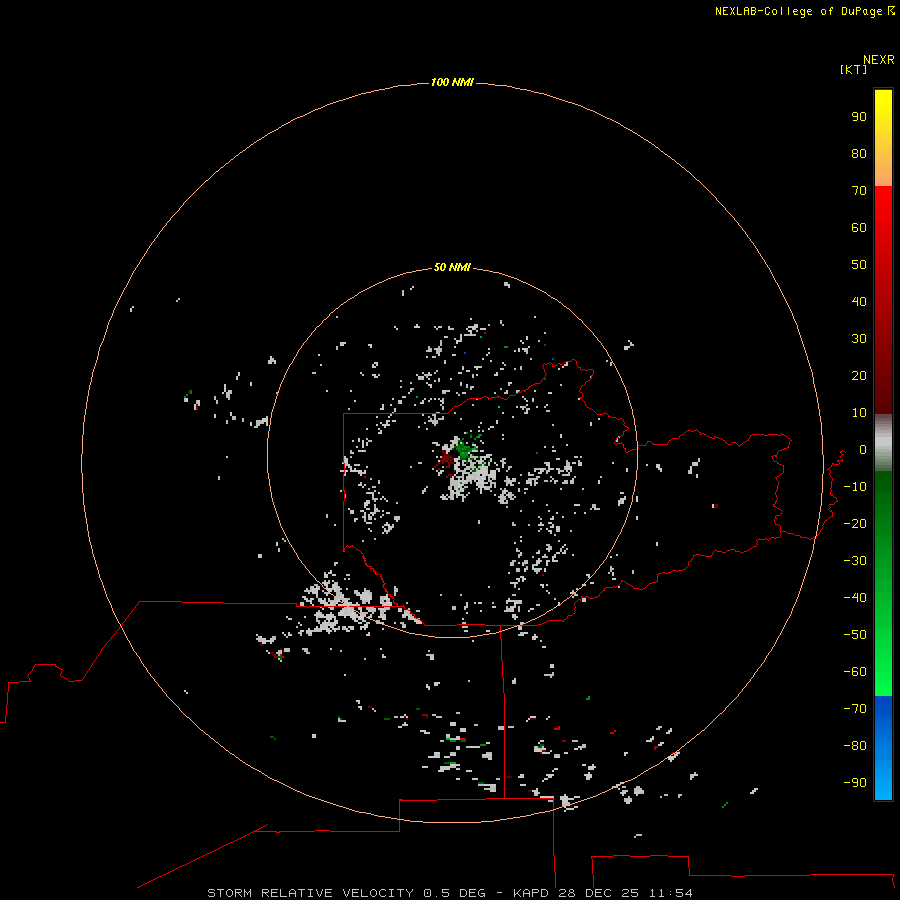Click the positive 70 knot scale value
Viewport: 900px width, 900px height.
[x=859, y=191]
